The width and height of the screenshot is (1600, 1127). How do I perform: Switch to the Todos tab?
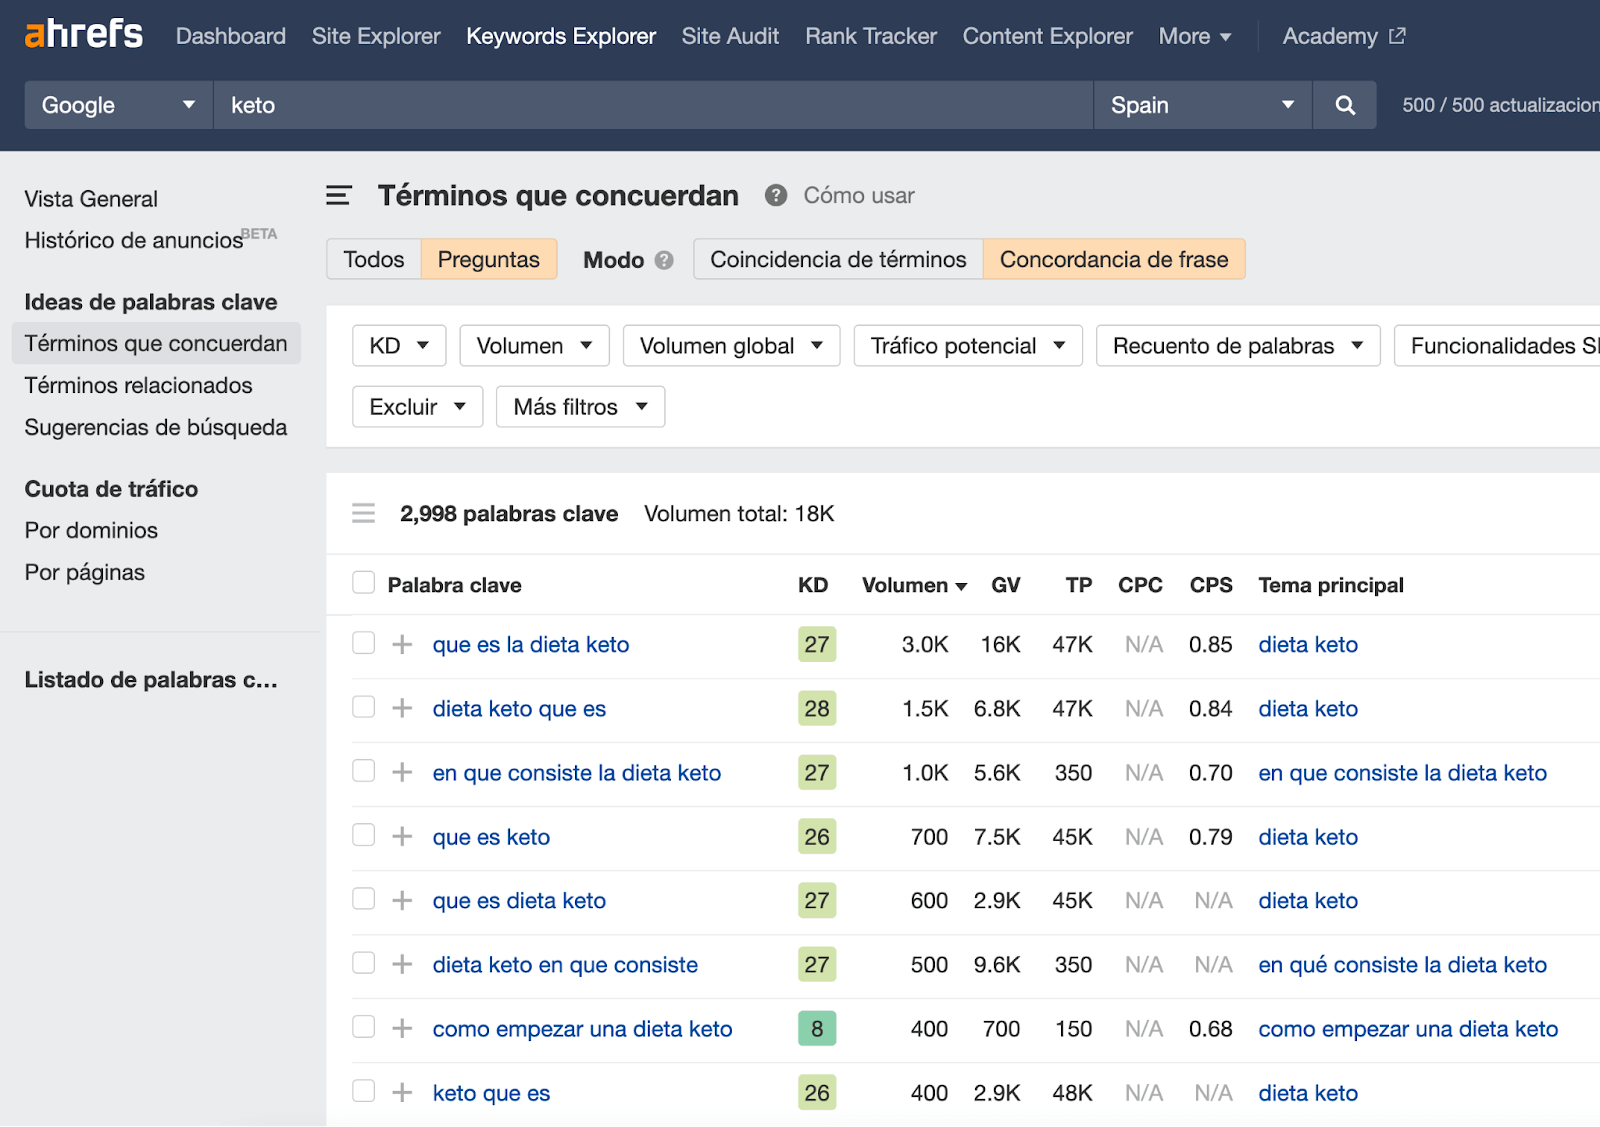tap(374, 260)
